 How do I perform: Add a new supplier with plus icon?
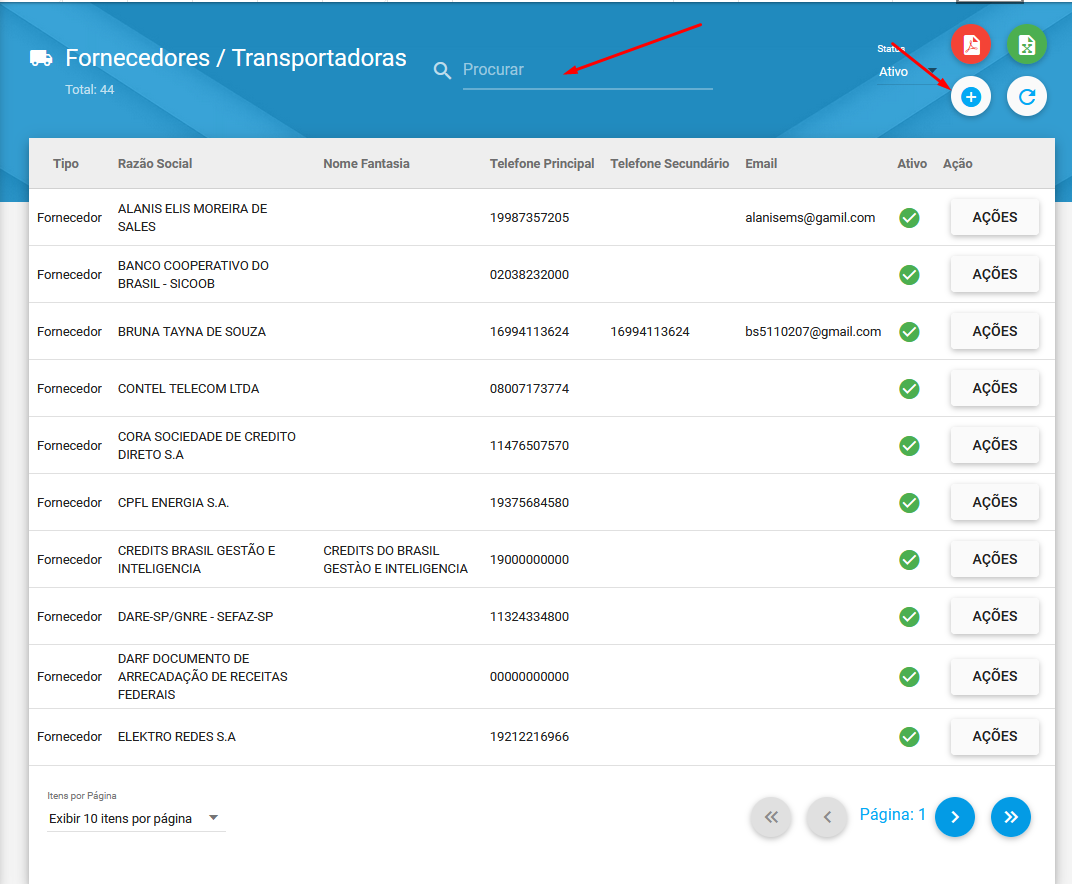coord(971,97)
